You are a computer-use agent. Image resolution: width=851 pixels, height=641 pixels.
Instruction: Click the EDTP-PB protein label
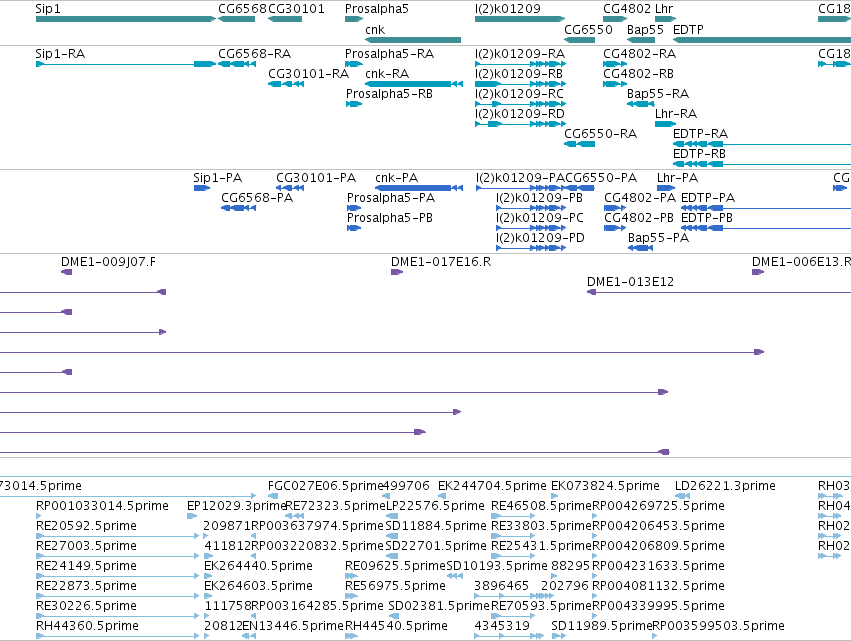(707, 218)
